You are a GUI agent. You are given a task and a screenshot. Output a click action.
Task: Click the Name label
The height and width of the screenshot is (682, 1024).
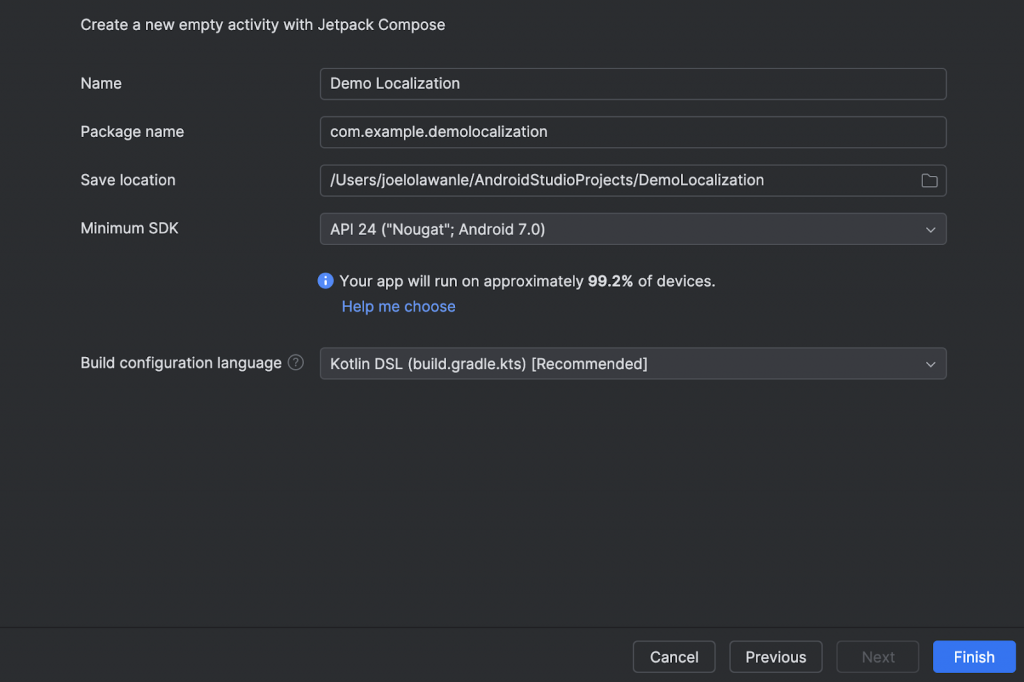(101, 84)
